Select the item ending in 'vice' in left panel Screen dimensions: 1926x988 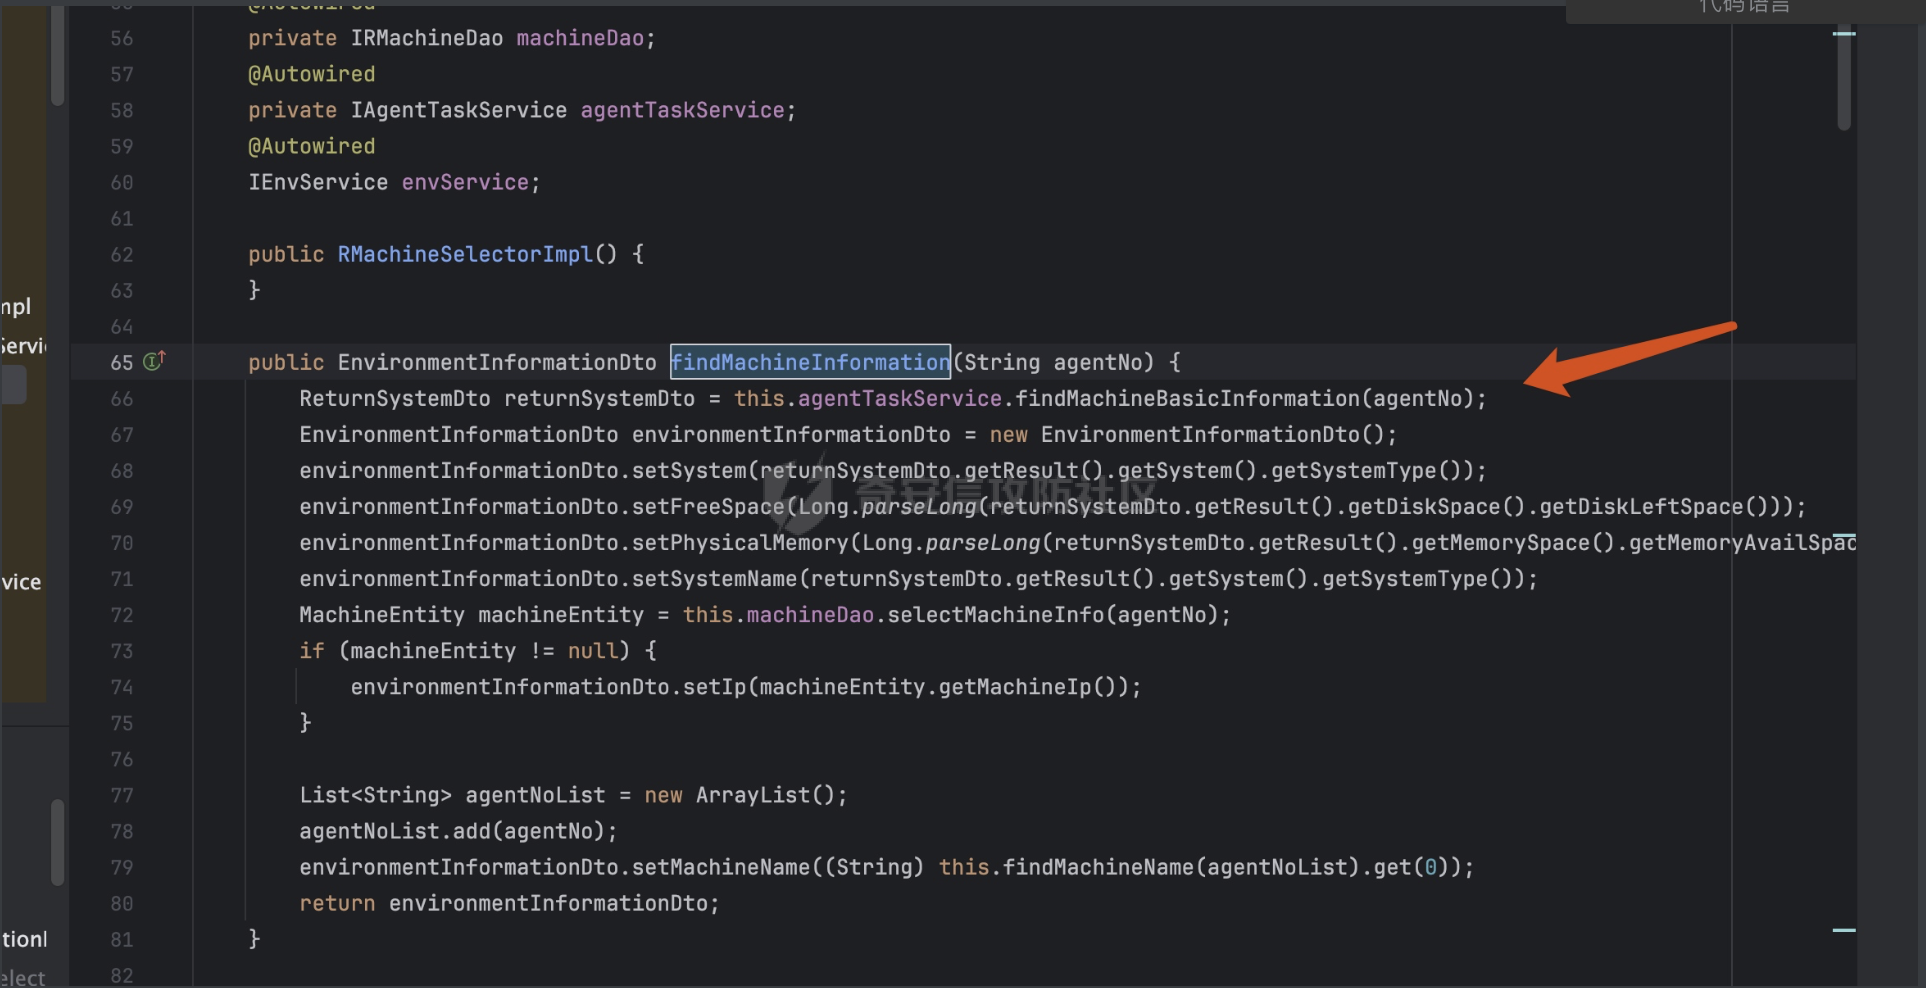21,582
